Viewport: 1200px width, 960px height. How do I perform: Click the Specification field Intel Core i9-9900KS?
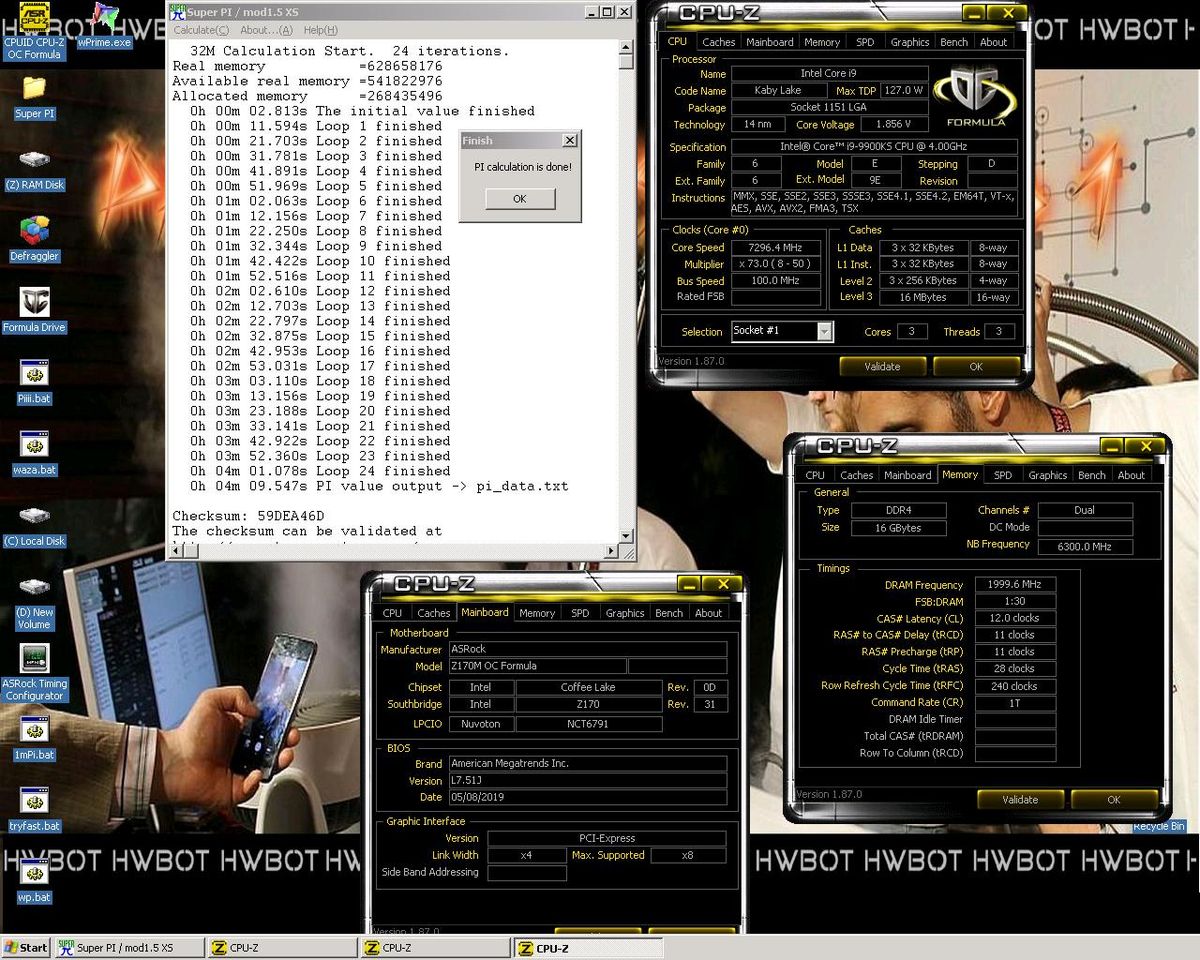[x=874, y=146]
